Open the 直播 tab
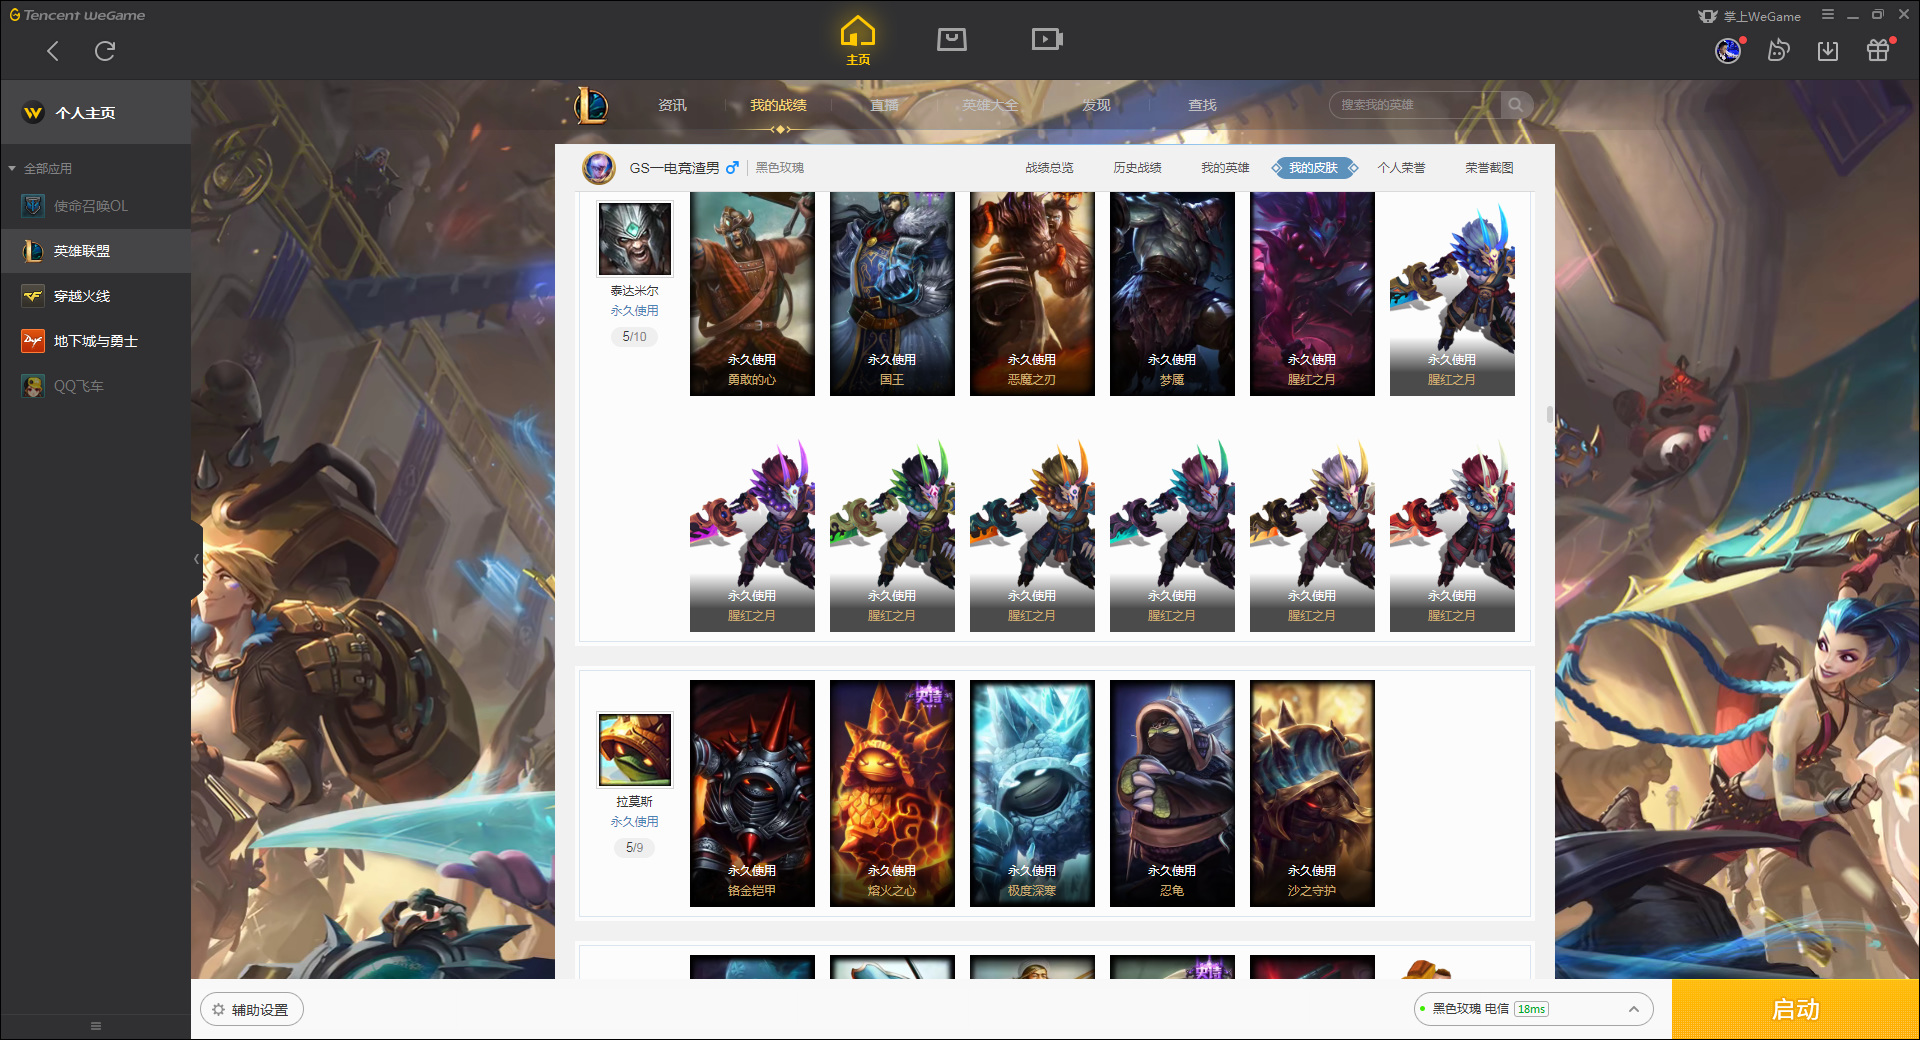1920x1040 pixels. click(x=884, y=105)
